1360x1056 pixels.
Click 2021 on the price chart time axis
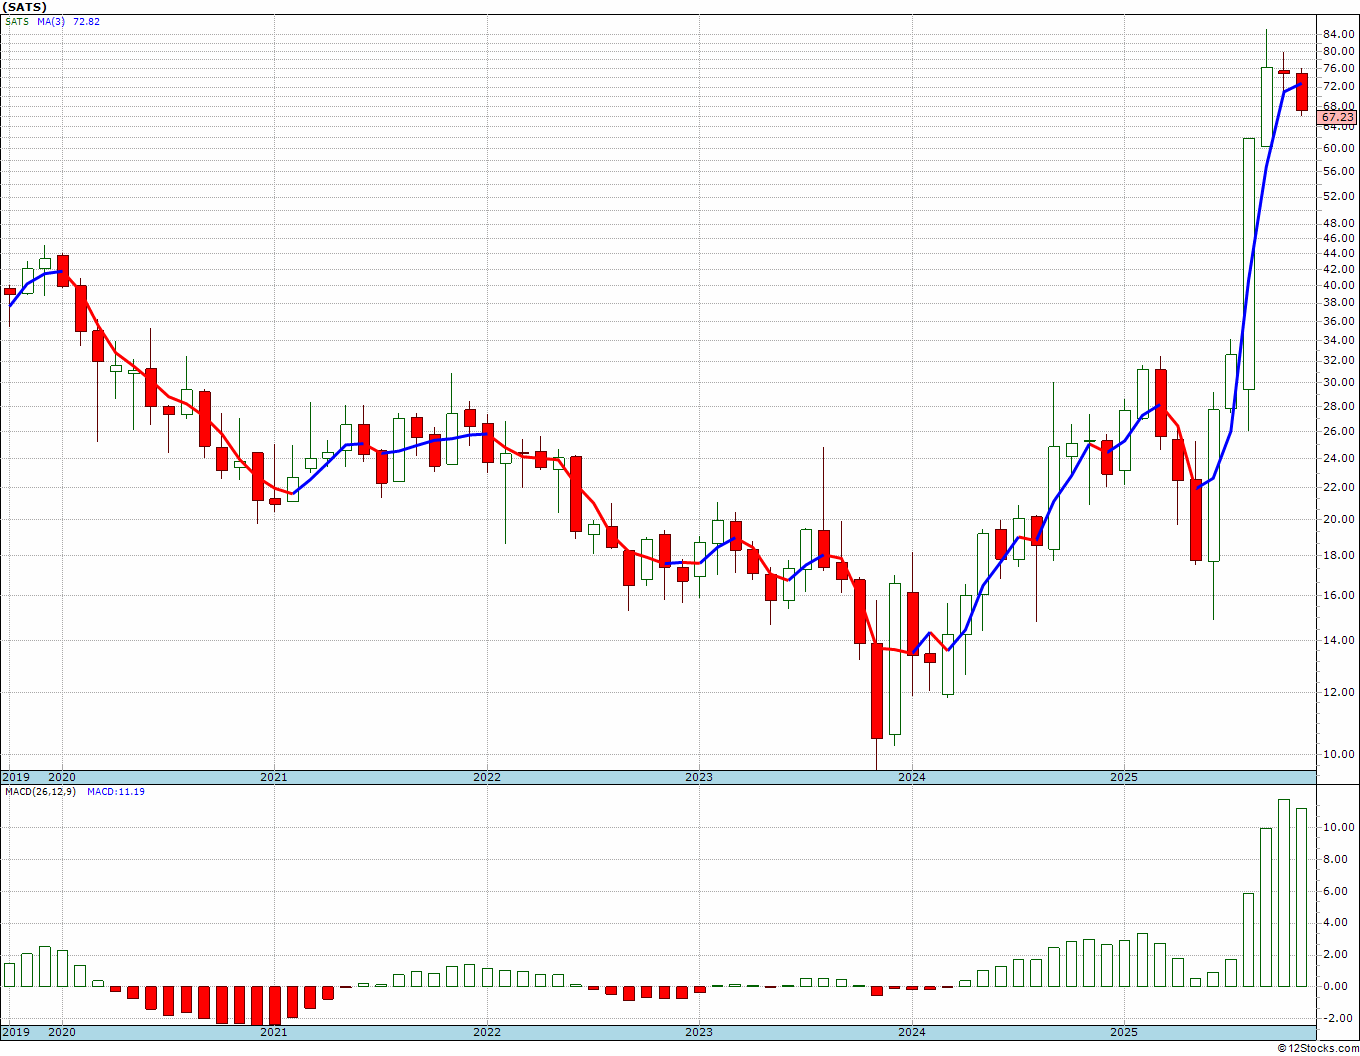[274, 777]
